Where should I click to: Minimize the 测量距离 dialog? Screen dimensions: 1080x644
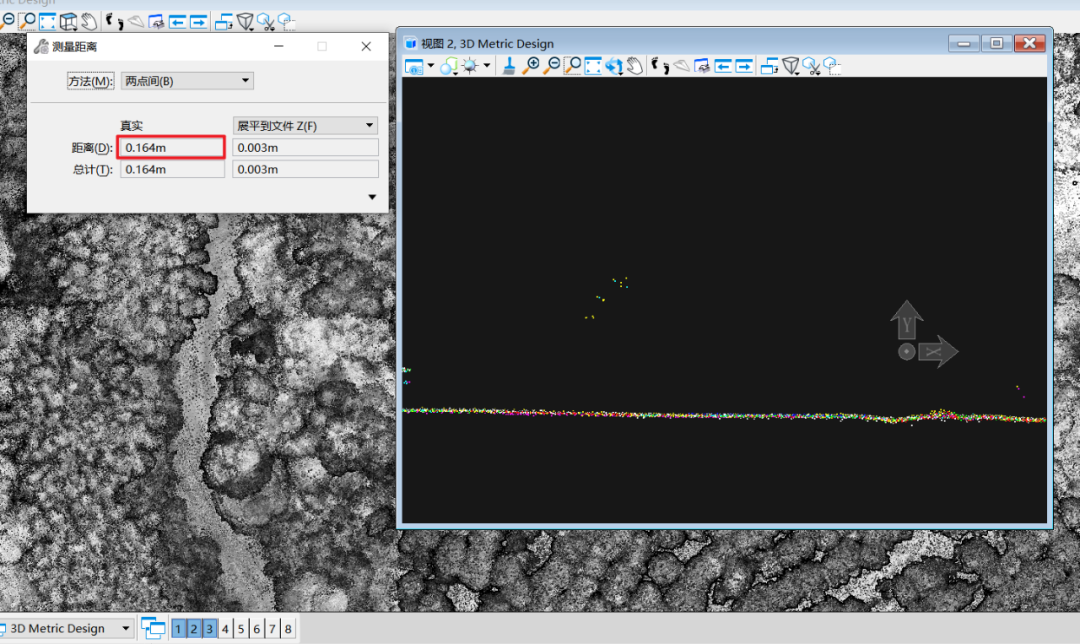[x=278, y=46]
